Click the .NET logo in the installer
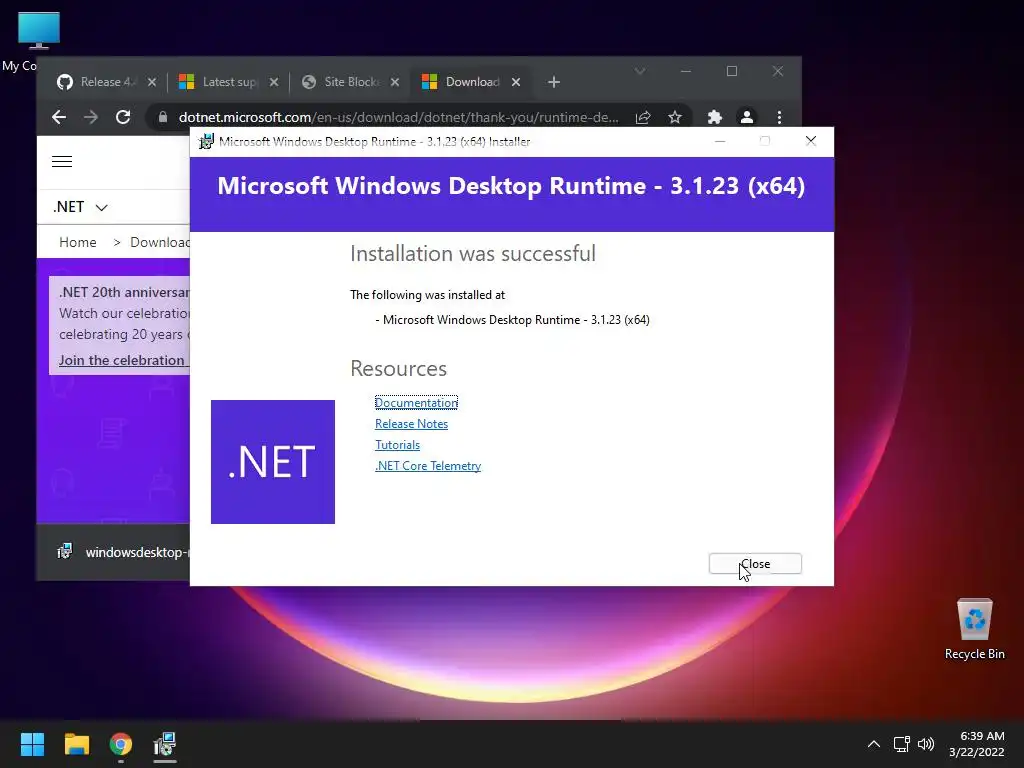The width and height of the screenshot is (1024, 768). 273,462
